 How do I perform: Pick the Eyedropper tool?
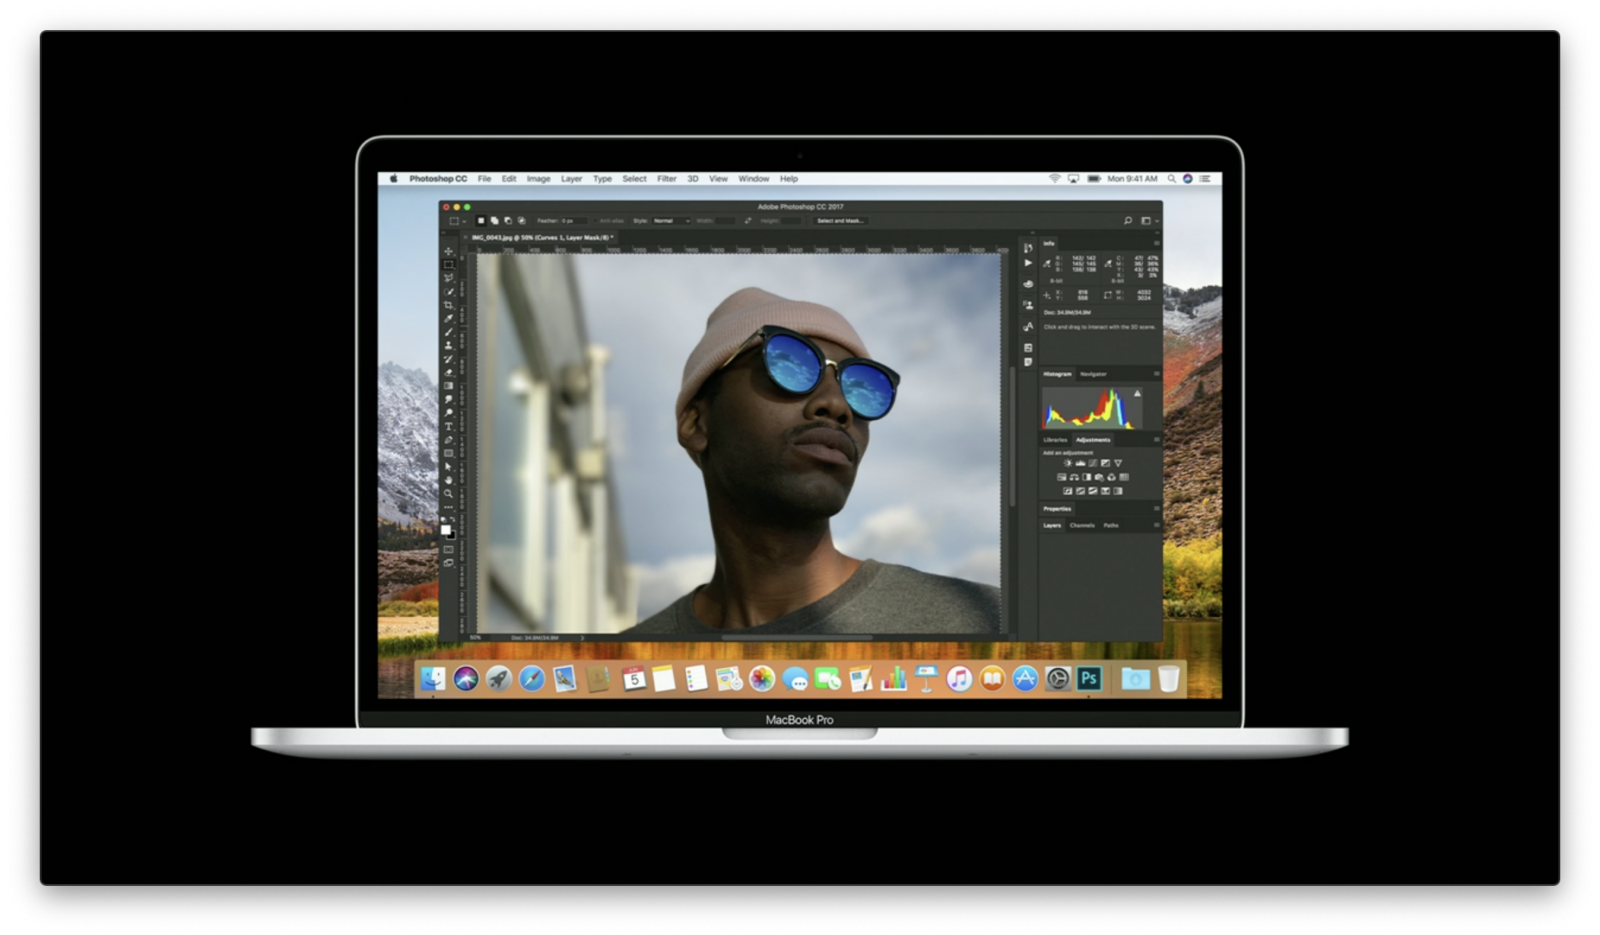[x=448, y=318]
